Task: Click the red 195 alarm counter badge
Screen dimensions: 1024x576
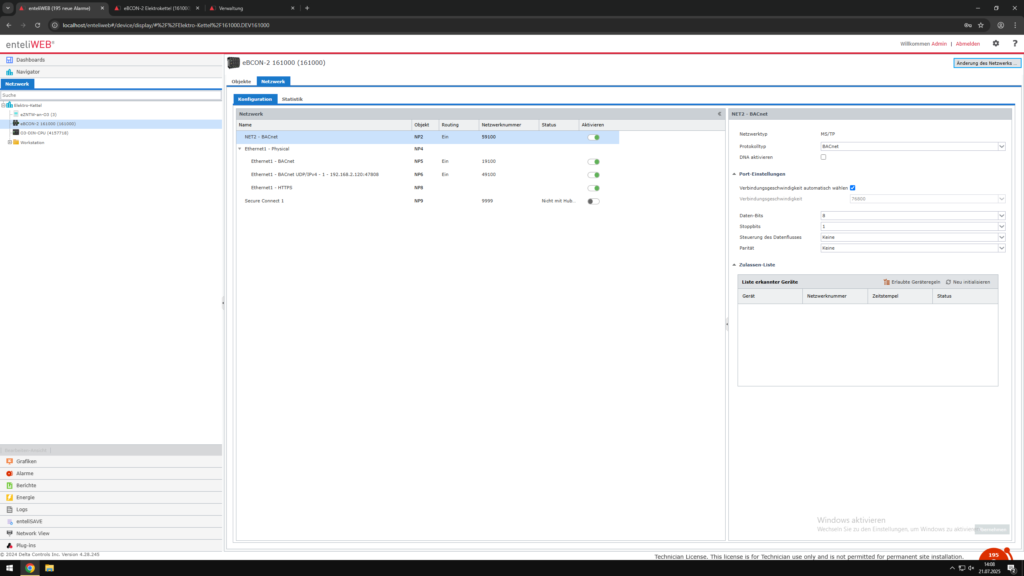Action: pyautogui.click(x=994, y=554)
